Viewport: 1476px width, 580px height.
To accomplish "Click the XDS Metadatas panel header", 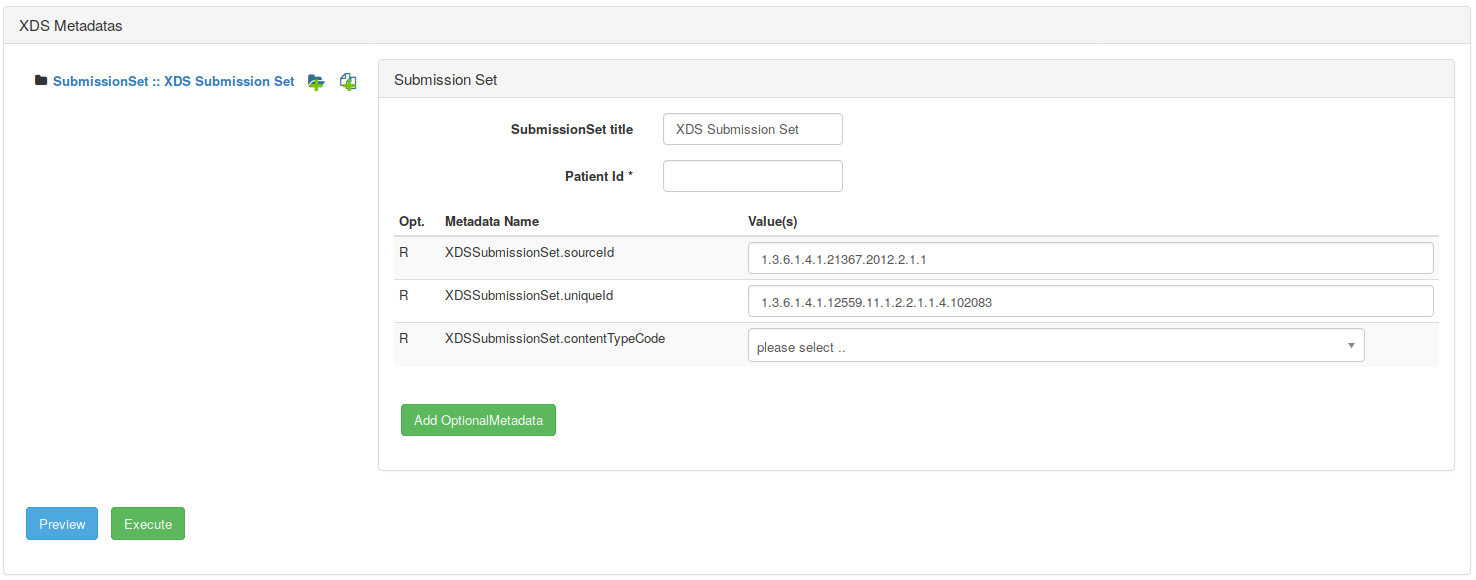I will [x=71, y=26].
